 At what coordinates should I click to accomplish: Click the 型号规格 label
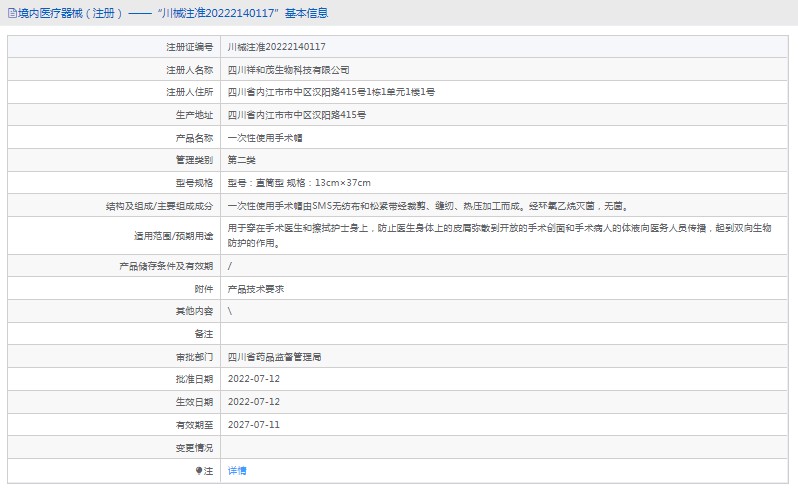(194, 183)
